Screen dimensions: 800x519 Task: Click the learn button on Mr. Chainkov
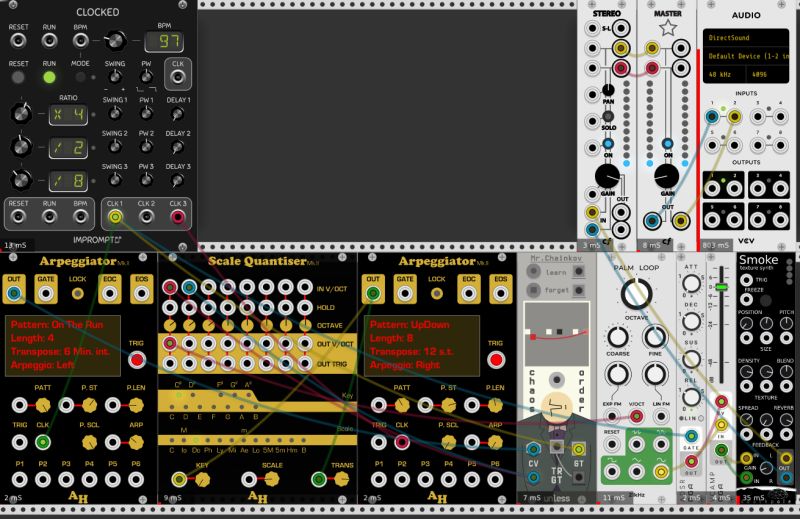tap(534, 271)
